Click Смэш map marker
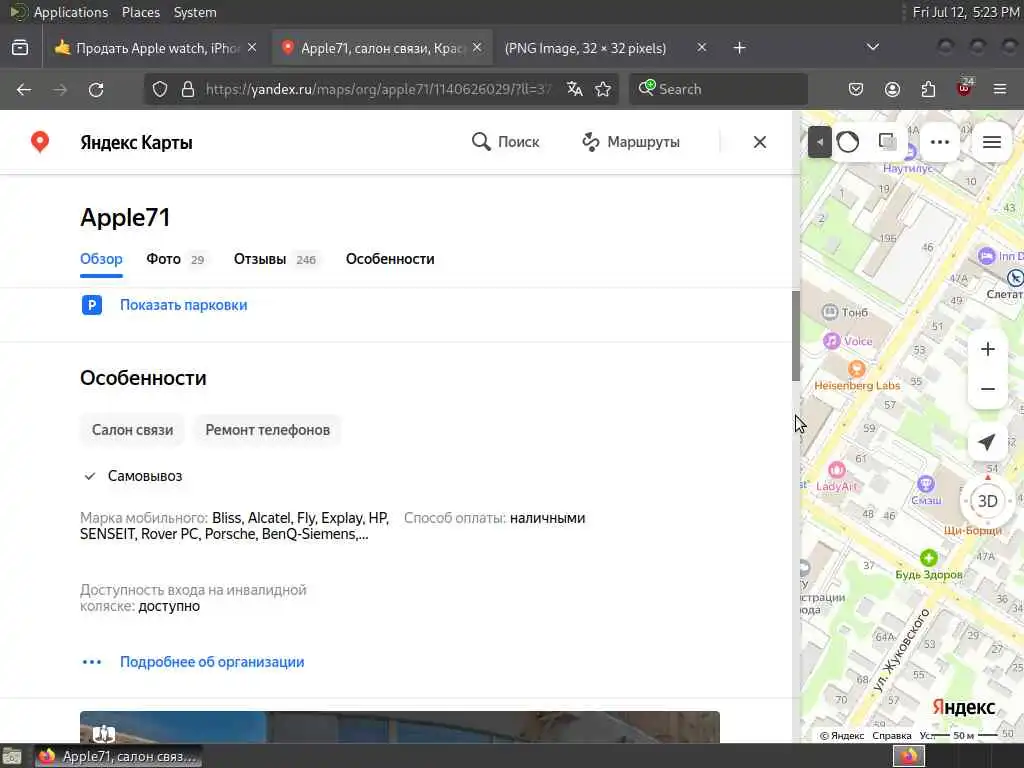The height and width of the screenshot is (768, 1024). (925, 484)
